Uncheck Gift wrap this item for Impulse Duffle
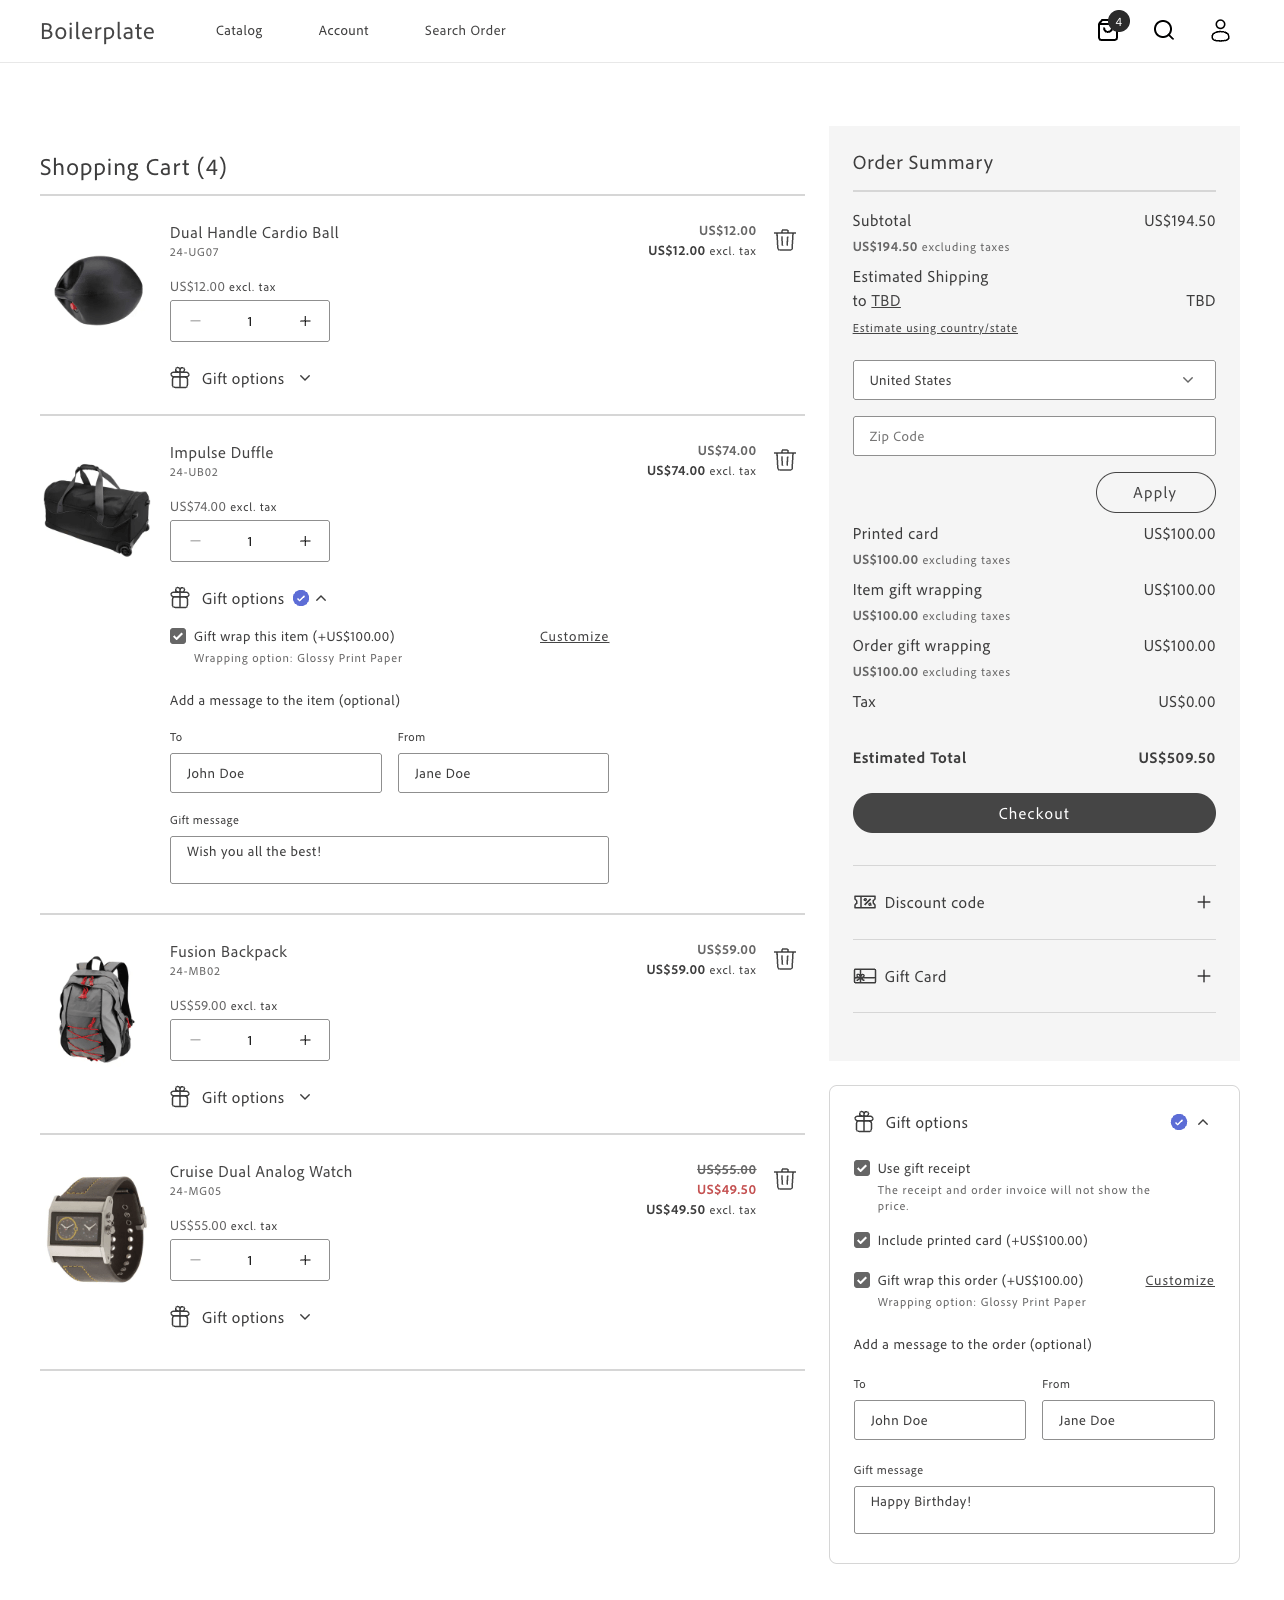 [177, 635]
